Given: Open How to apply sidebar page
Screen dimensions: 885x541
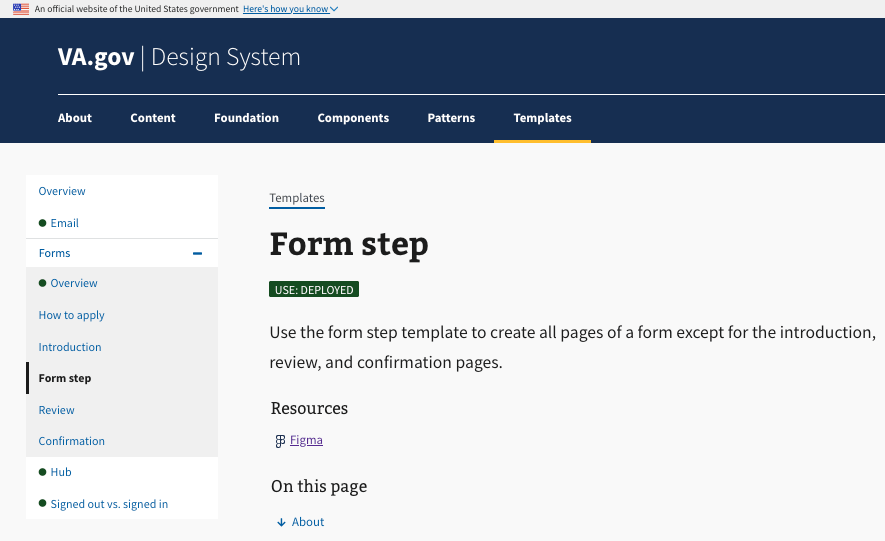Looking at the screenshot, I should pos(71,315).
